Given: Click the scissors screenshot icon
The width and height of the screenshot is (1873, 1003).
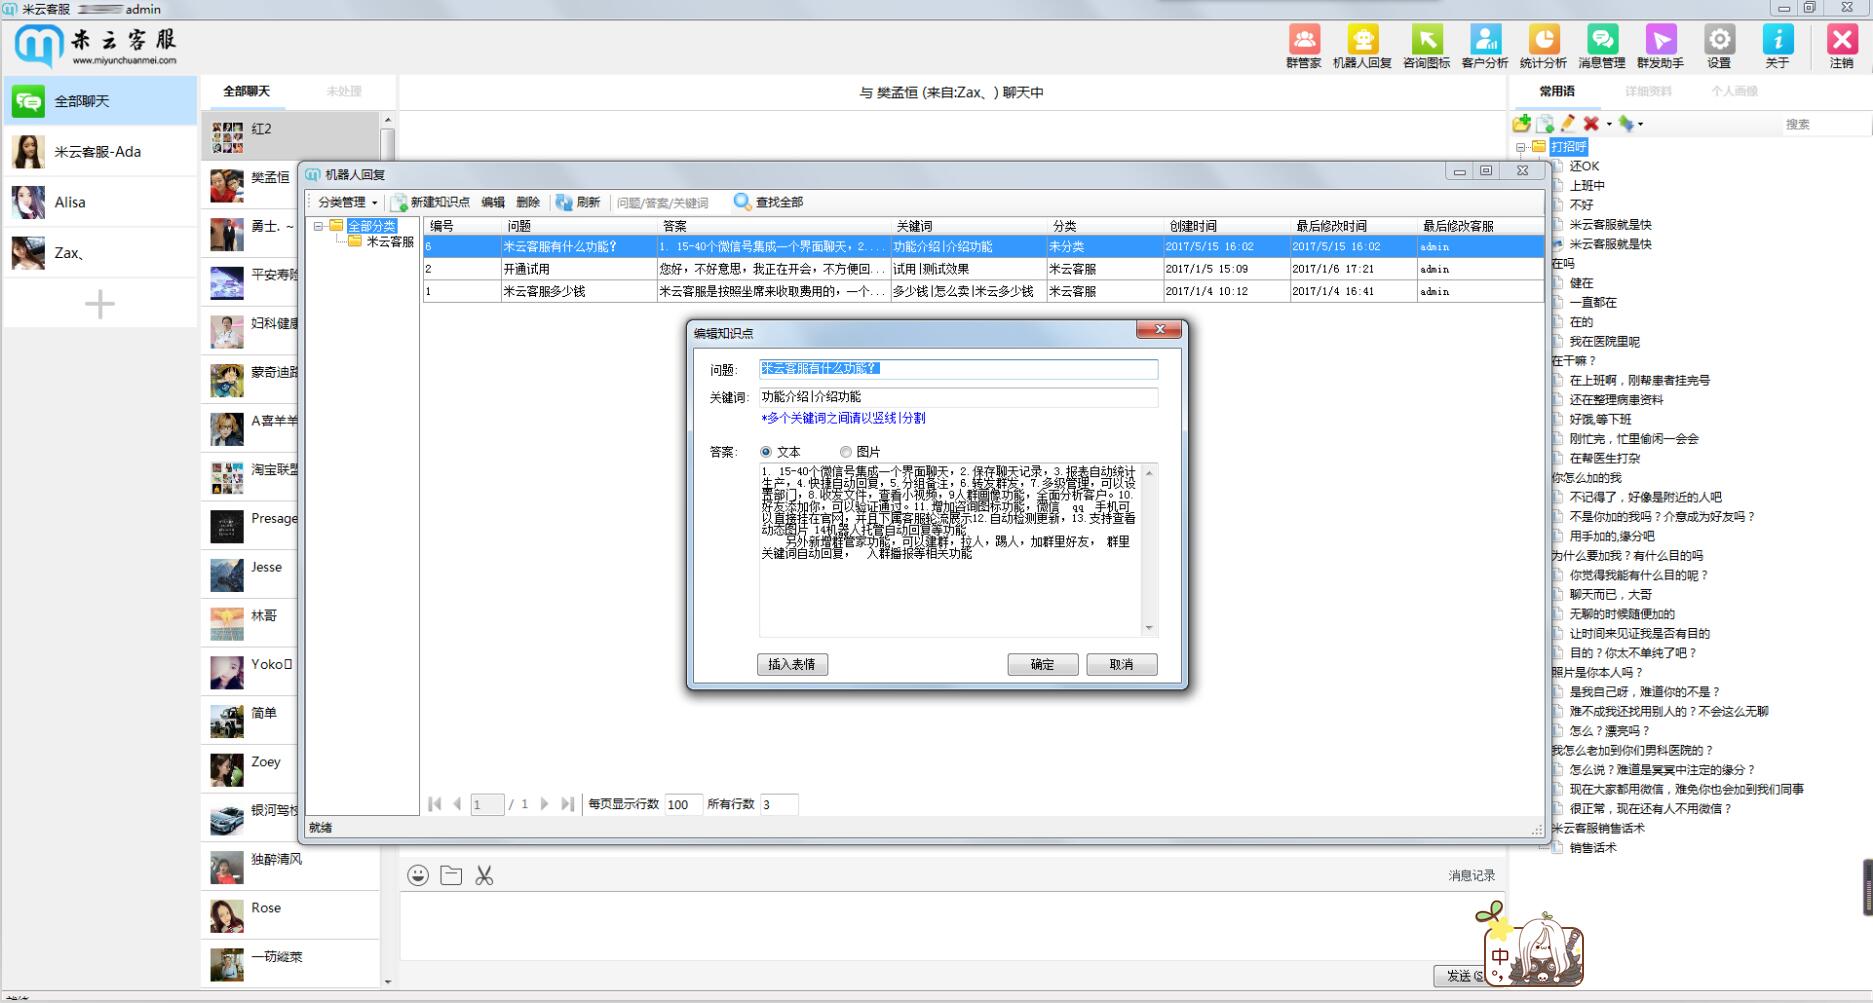Looking at the screenshot, I should pyautogui.click(x=484, y=875).
